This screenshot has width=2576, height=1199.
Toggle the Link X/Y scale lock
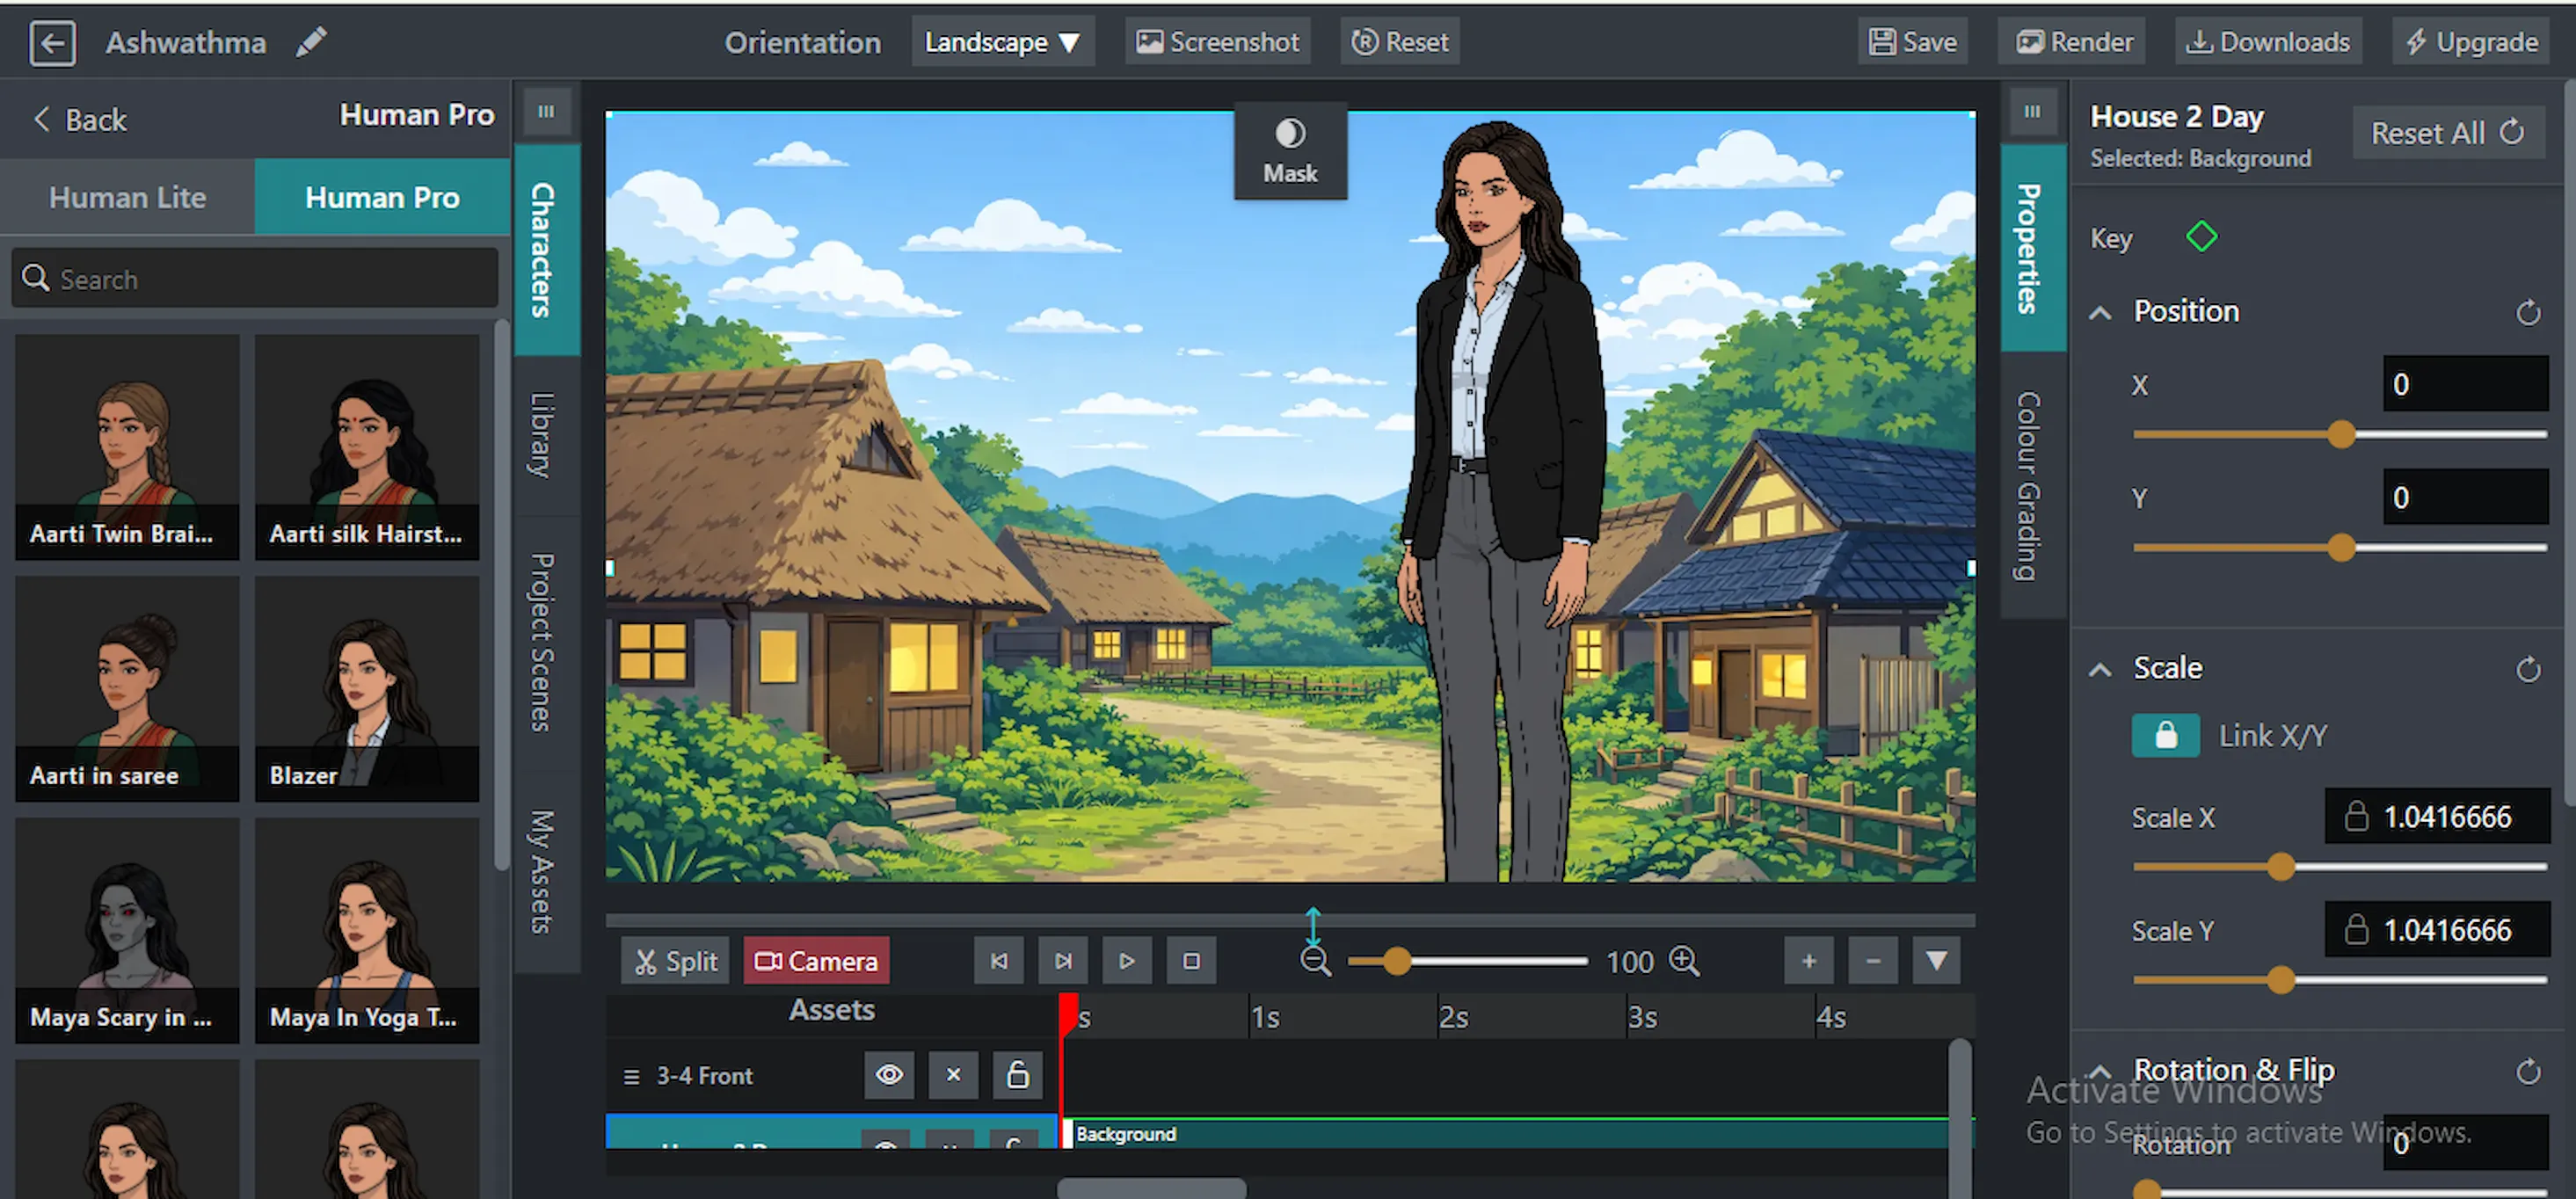(2165, 735)
